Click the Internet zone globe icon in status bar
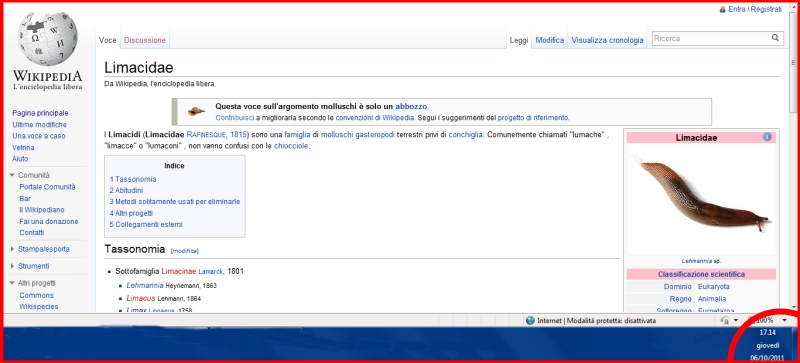The height and width of the screenshot is (363, 800). pyautogui.click(x=530, y=321)
